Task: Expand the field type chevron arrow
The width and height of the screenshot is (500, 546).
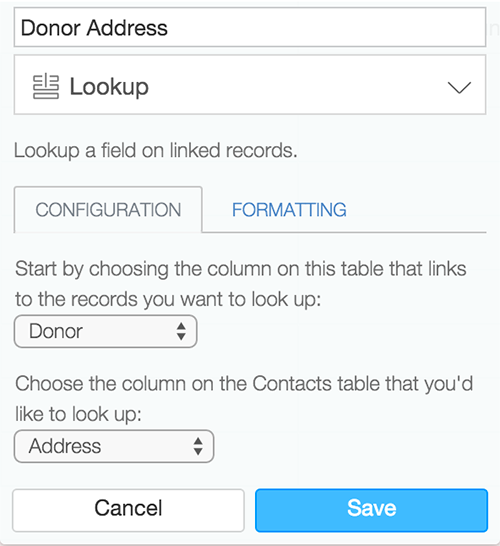Action: [x=459, y=87]
